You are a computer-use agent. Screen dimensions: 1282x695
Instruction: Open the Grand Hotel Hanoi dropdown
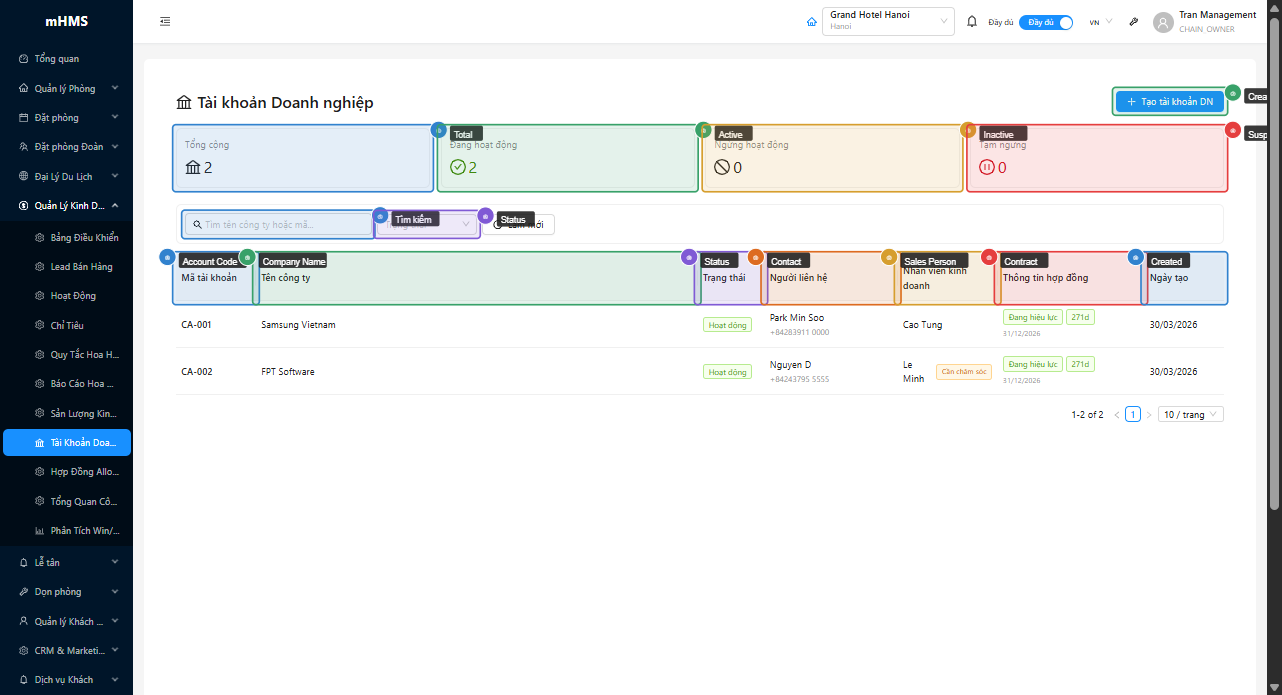887,21
